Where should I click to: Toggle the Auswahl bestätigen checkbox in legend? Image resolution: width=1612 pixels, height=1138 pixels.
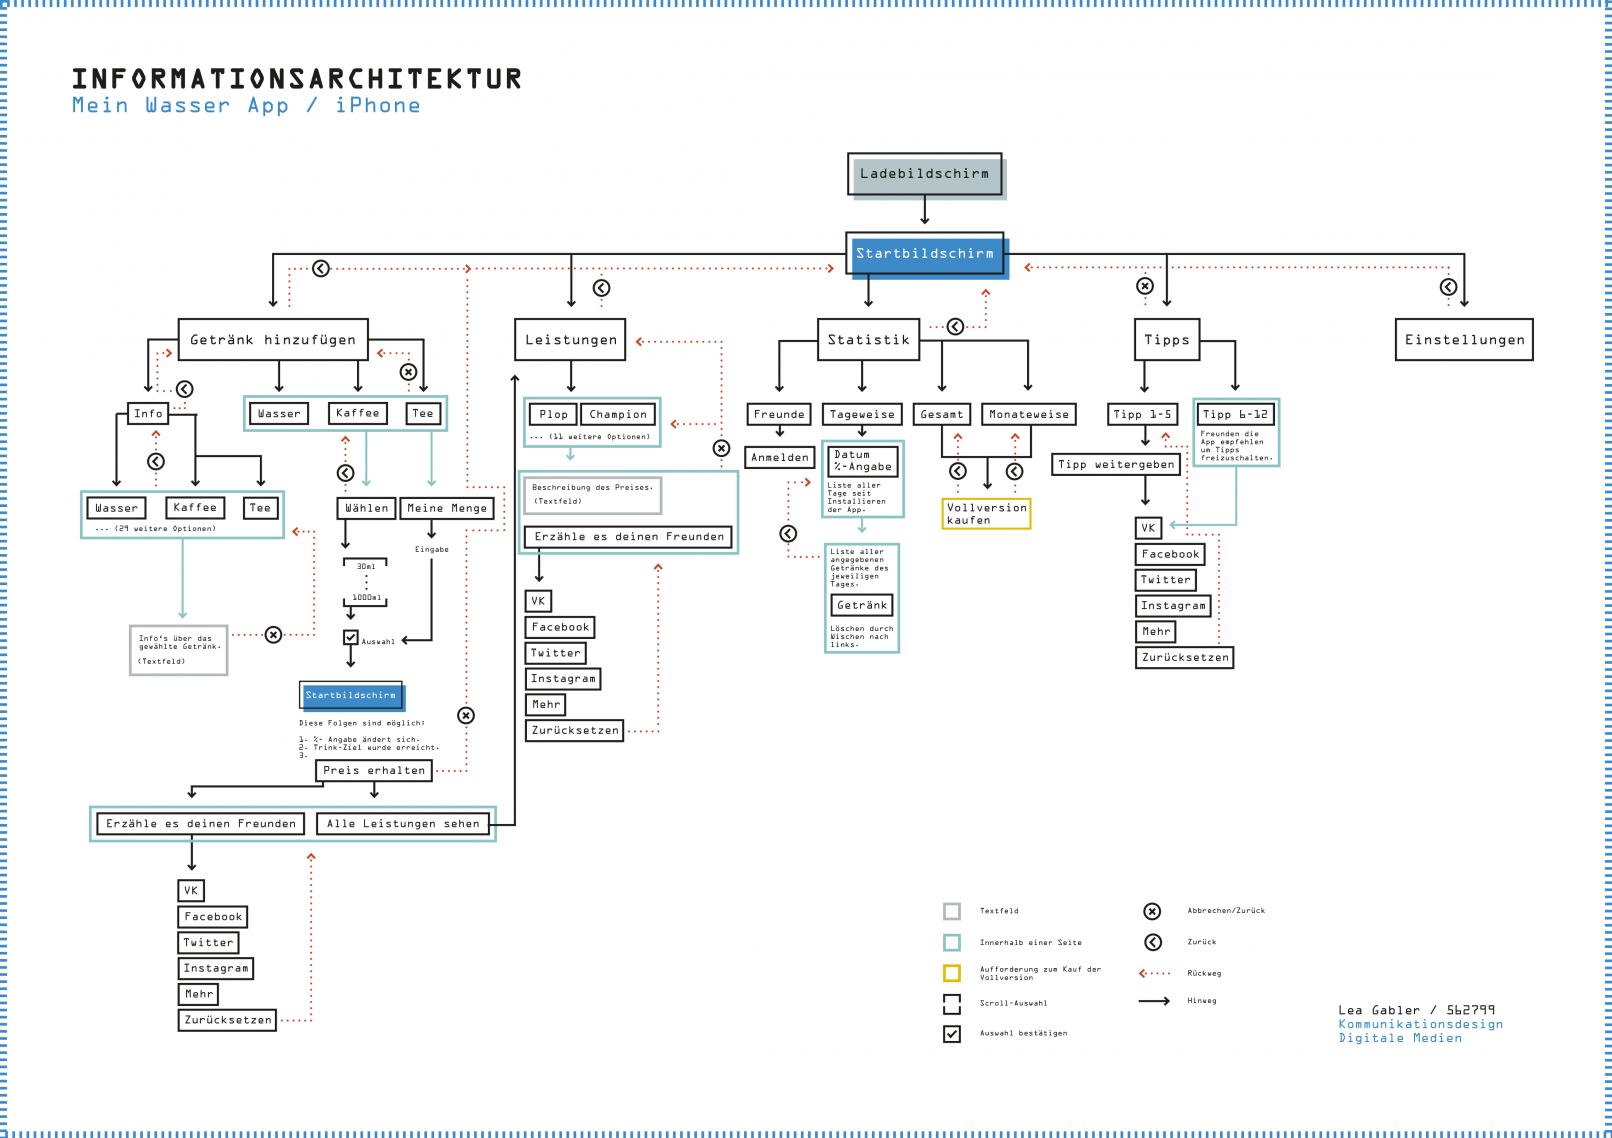[x=952, y=1034]
